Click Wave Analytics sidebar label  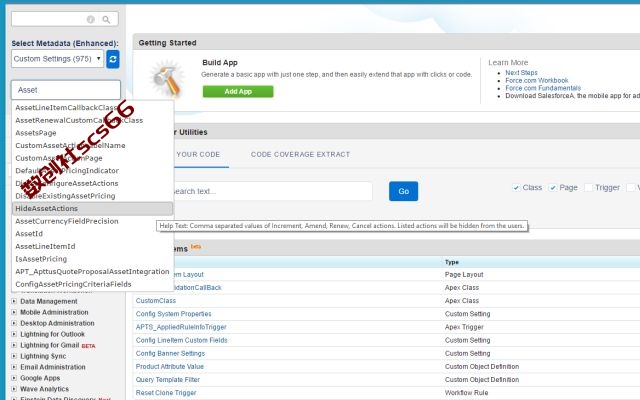pyautogui.click(x=44, y=389)
